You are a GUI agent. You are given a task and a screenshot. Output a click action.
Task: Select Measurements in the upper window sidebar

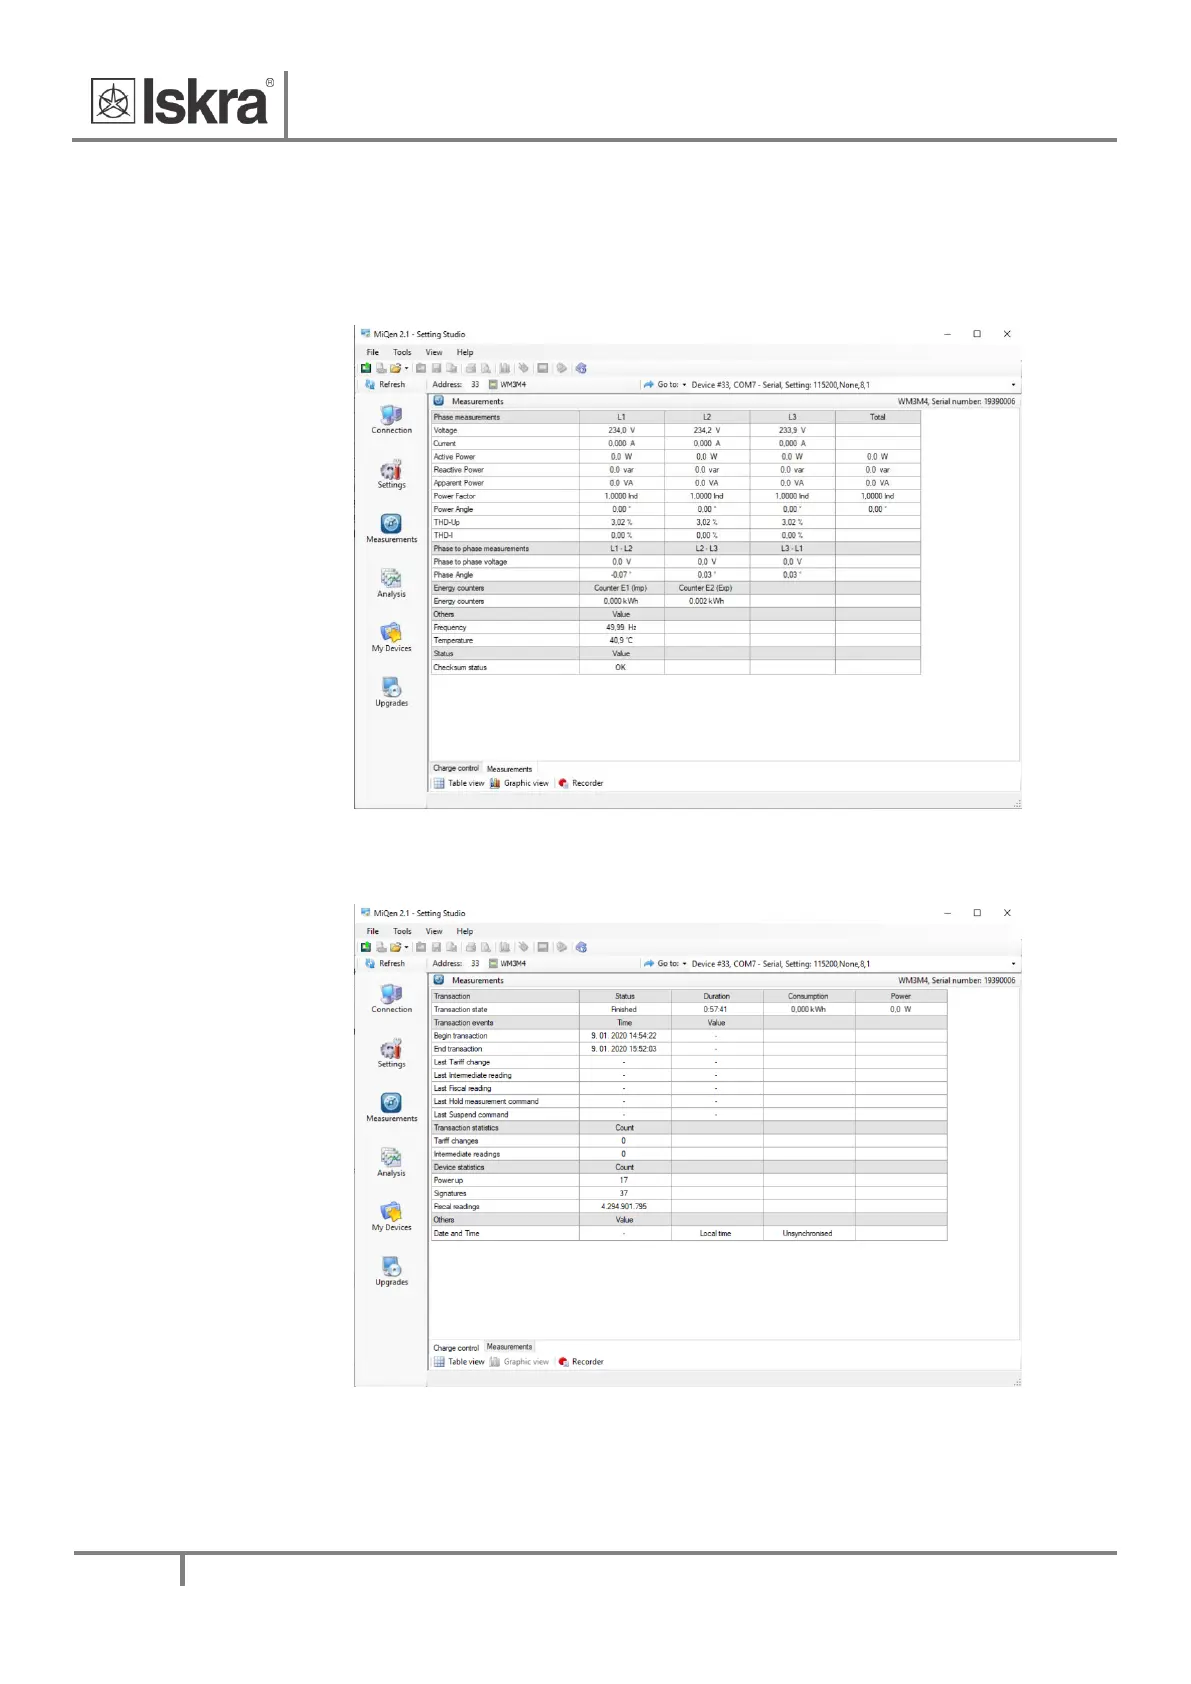click(x=391, y=528)
